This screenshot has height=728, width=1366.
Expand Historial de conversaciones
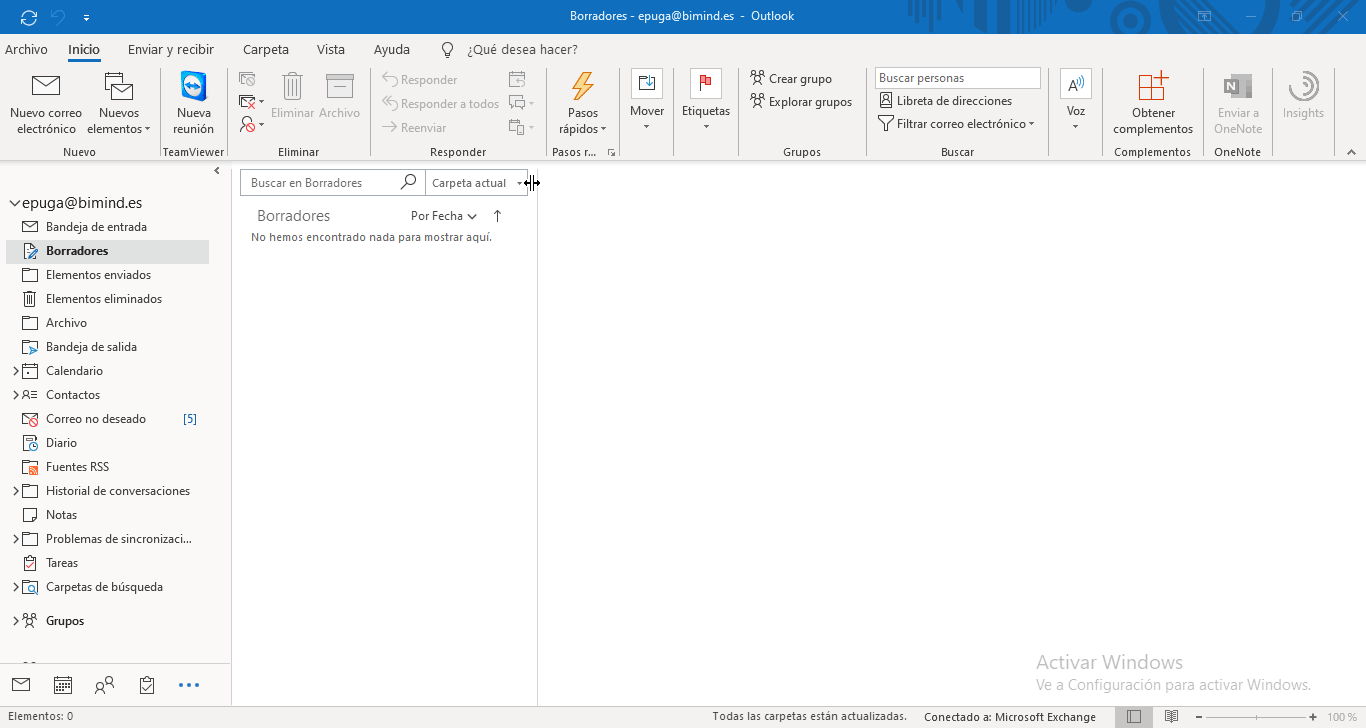(15, 491)
